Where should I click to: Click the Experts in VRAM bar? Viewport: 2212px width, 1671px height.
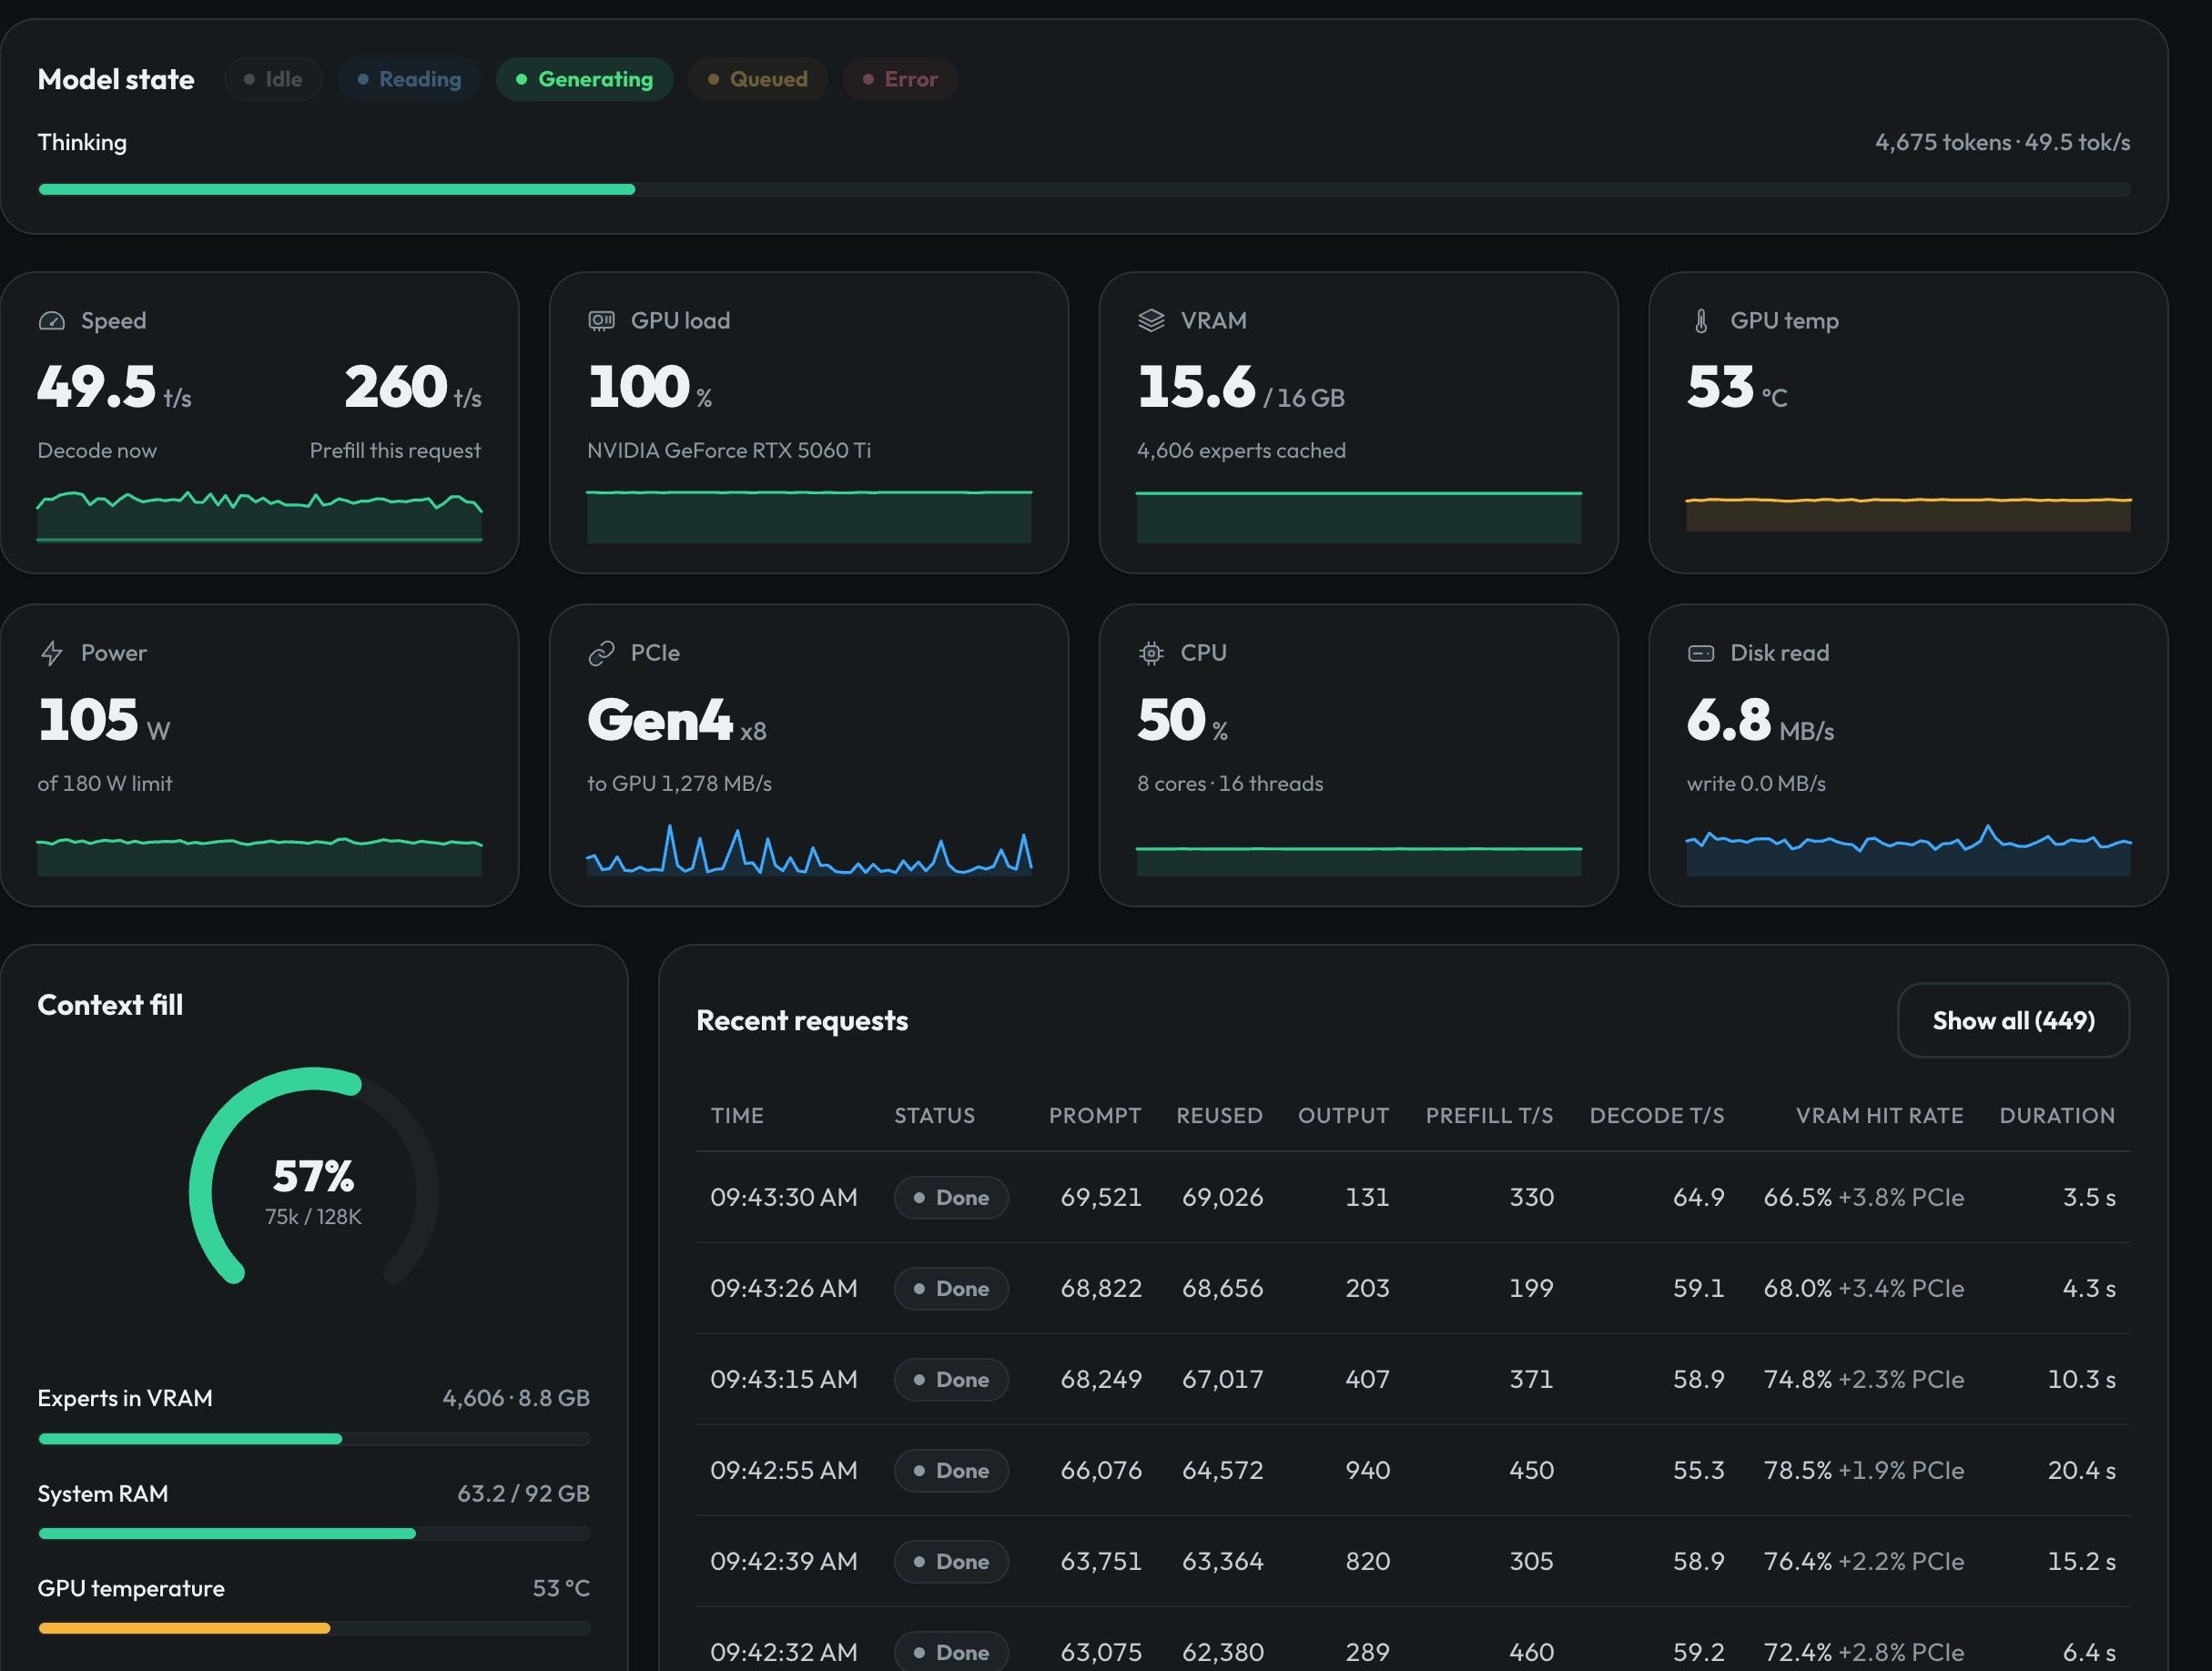pos(314,1439)
